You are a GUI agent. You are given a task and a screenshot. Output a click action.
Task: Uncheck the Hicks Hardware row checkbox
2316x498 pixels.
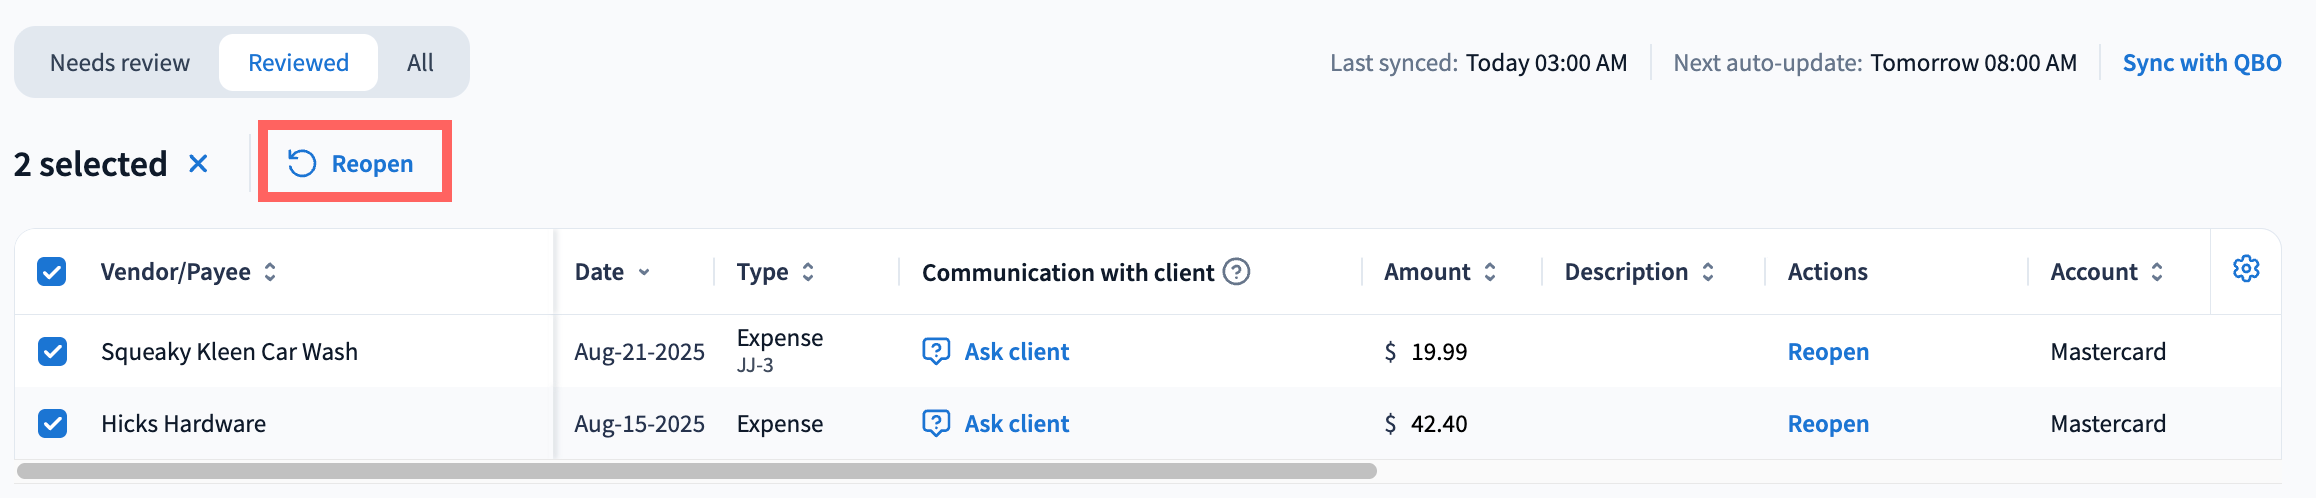52,423
